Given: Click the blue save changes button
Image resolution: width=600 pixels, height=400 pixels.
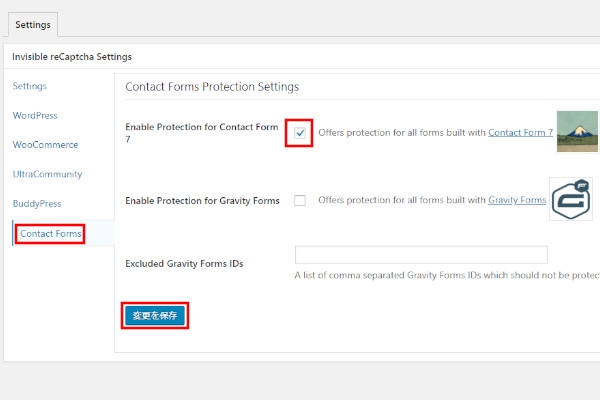Looking at the screenshot, I should tap(155, 315).
